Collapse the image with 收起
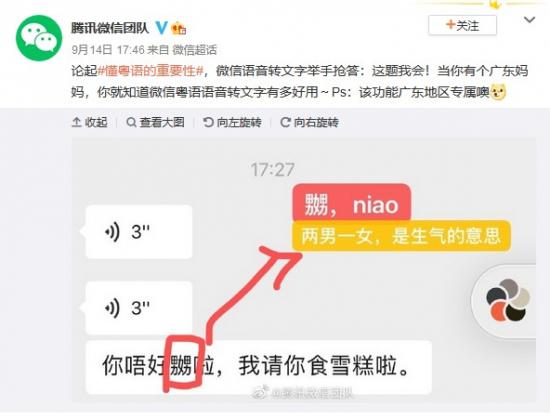550x419 pixels. point(90,122)
